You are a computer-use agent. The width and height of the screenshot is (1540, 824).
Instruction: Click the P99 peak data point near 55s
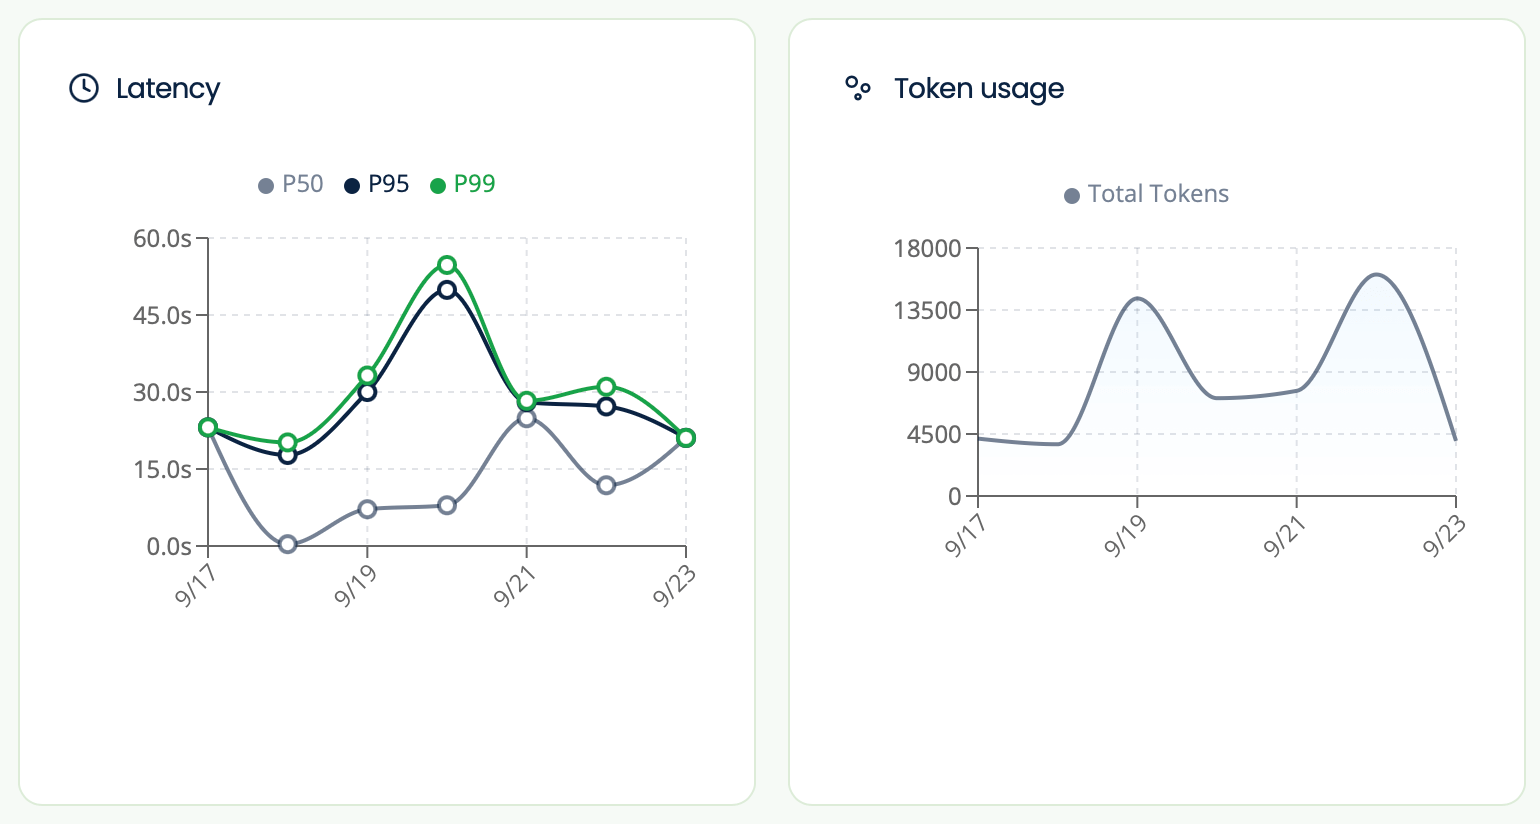[447, 265]
